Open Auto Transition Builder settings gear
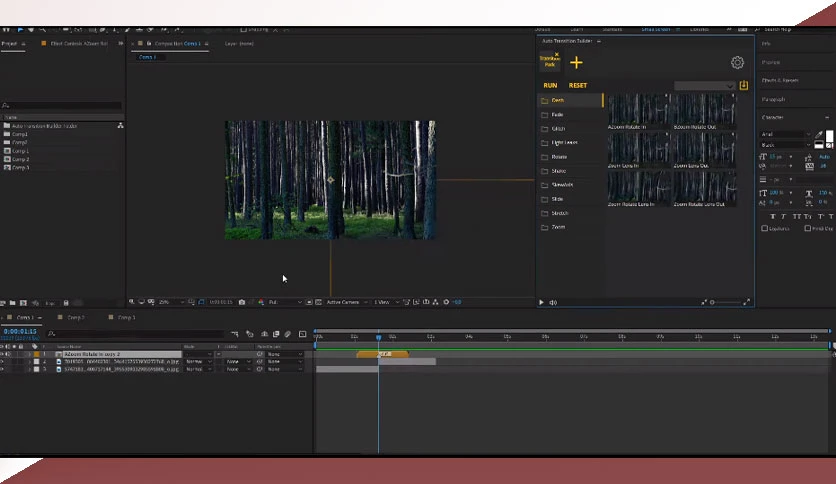Screen dimensions: 836x484 tap(737, 62)
